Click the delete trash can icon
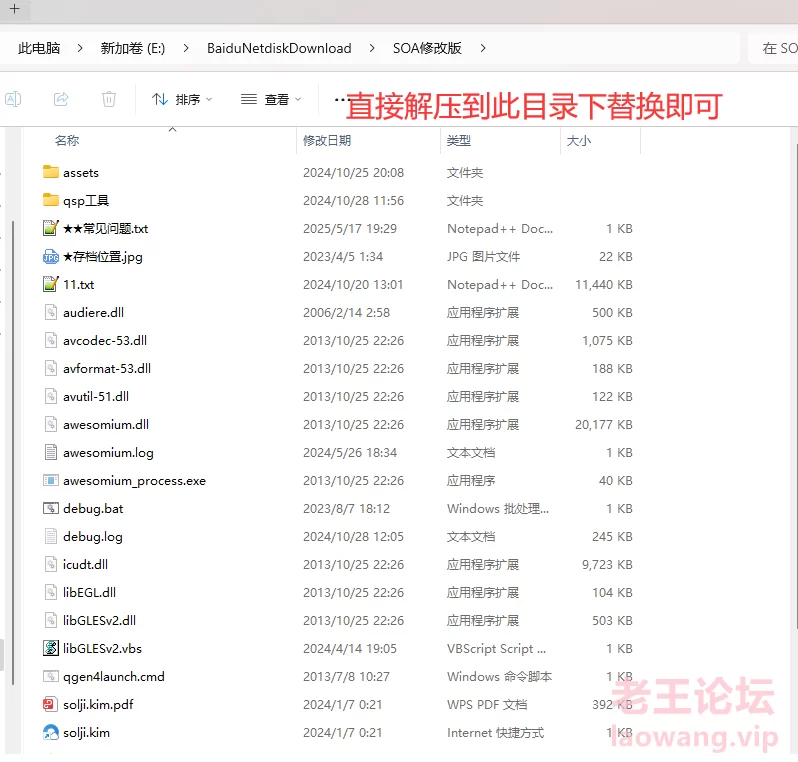This screenshot has height=762, width=798. coord(108,99)
